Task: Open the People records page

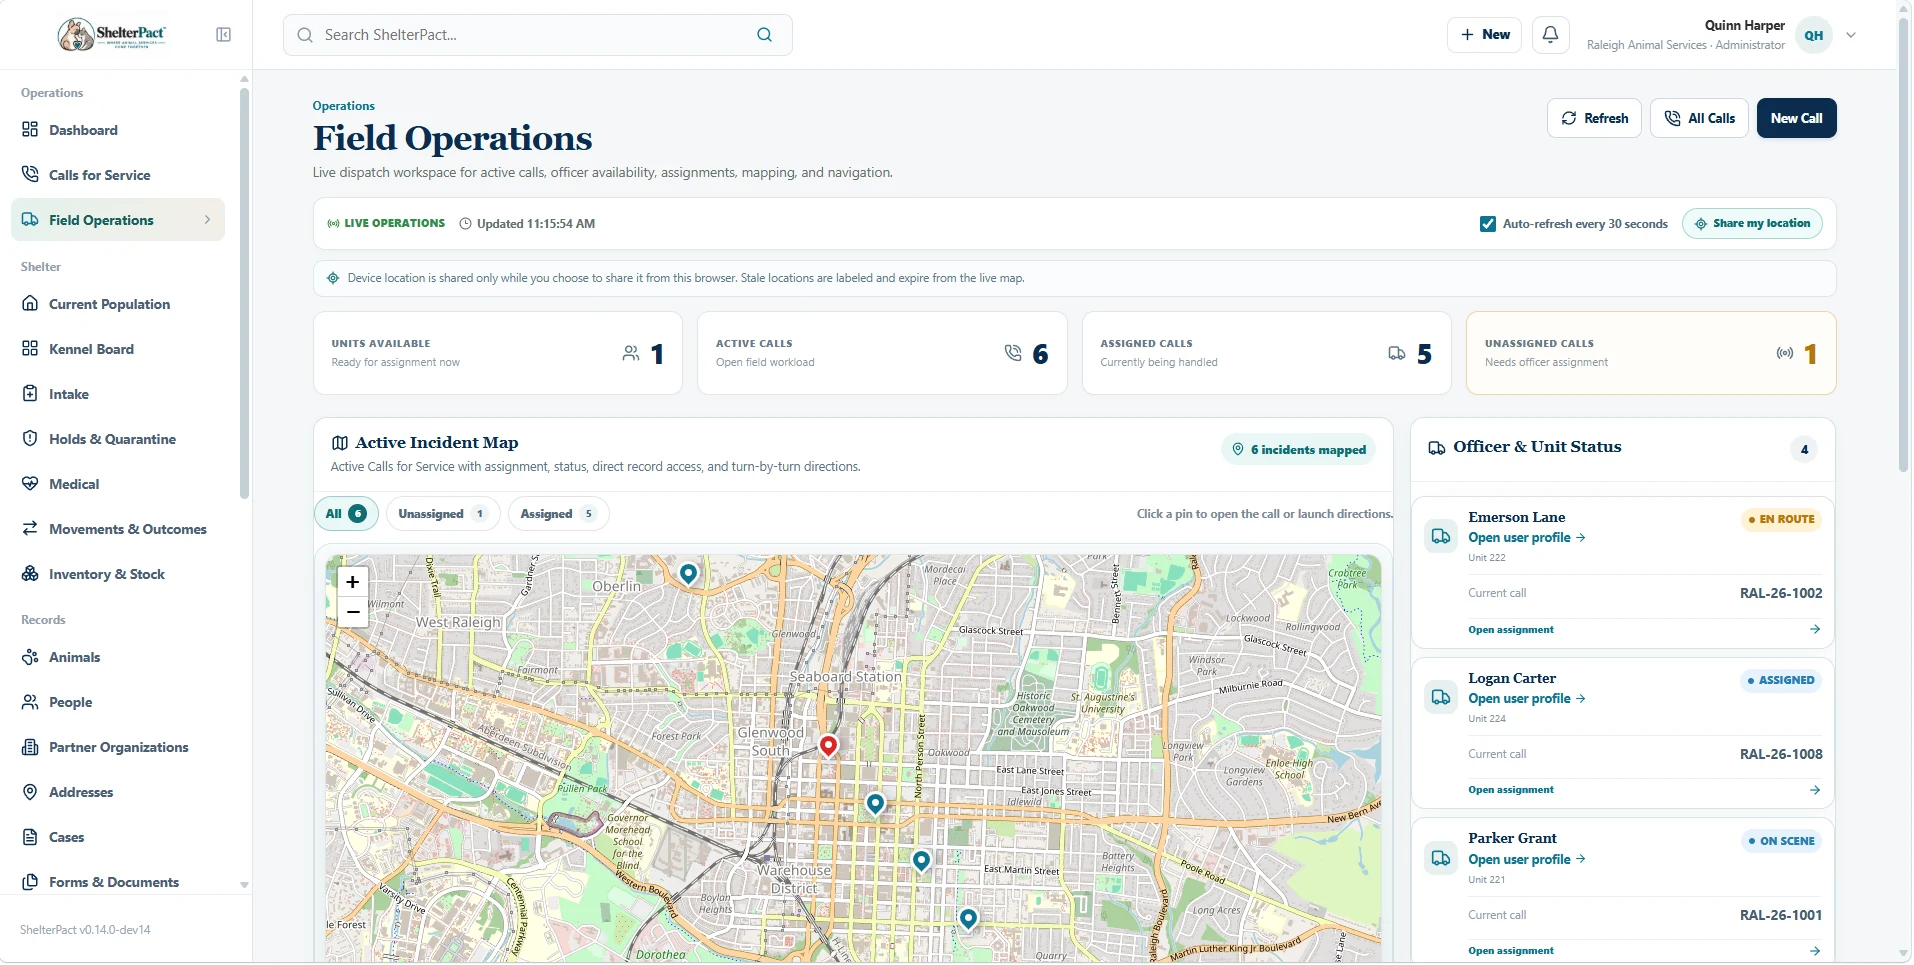Action: 118,702
